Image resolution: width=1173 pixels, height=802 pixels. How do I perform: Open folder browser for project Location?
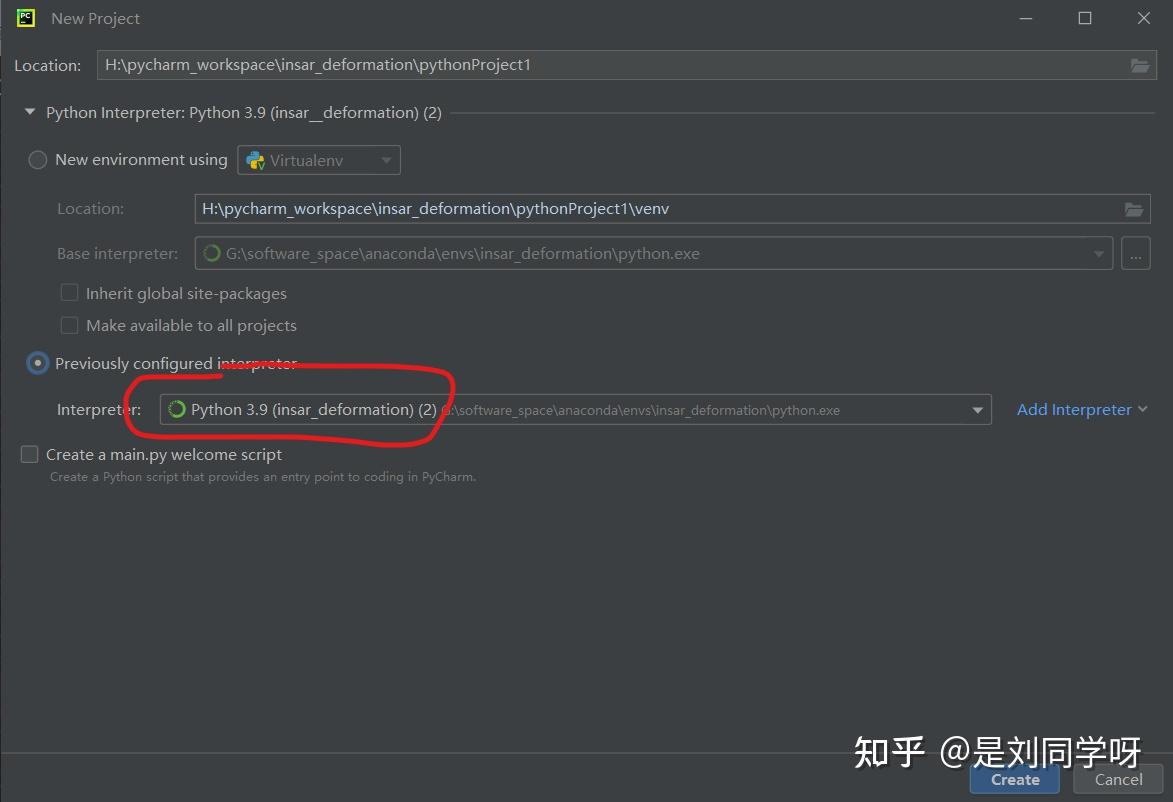click(x=1140, y=65)
